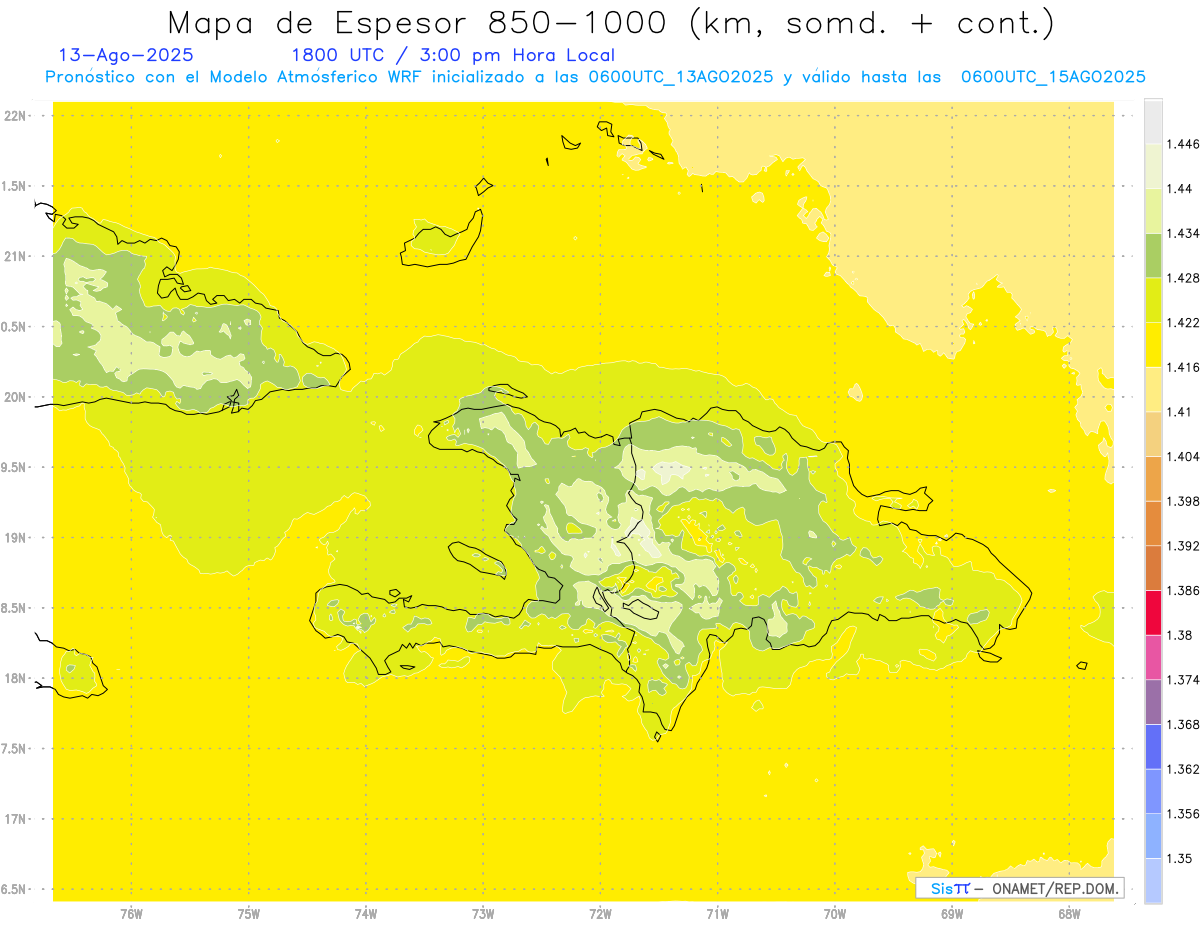Click the colorbar value '1.392'
Viewport: 1200px width, 927px height.
click(1184, 546)
